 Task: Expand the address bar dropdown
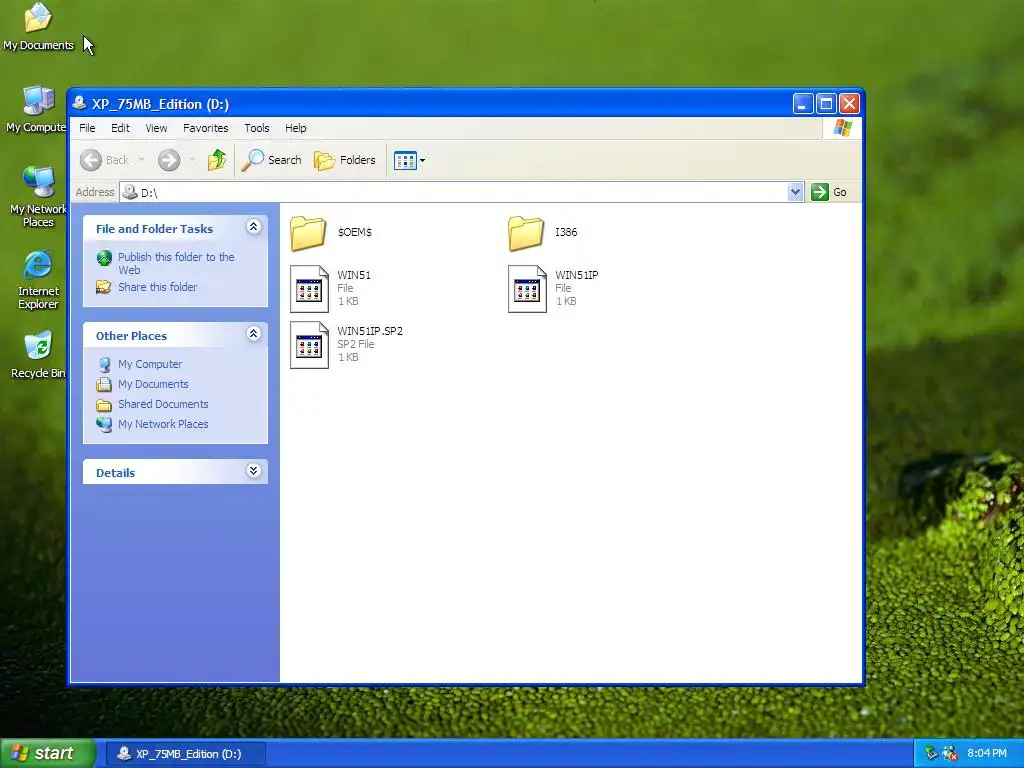795,192
